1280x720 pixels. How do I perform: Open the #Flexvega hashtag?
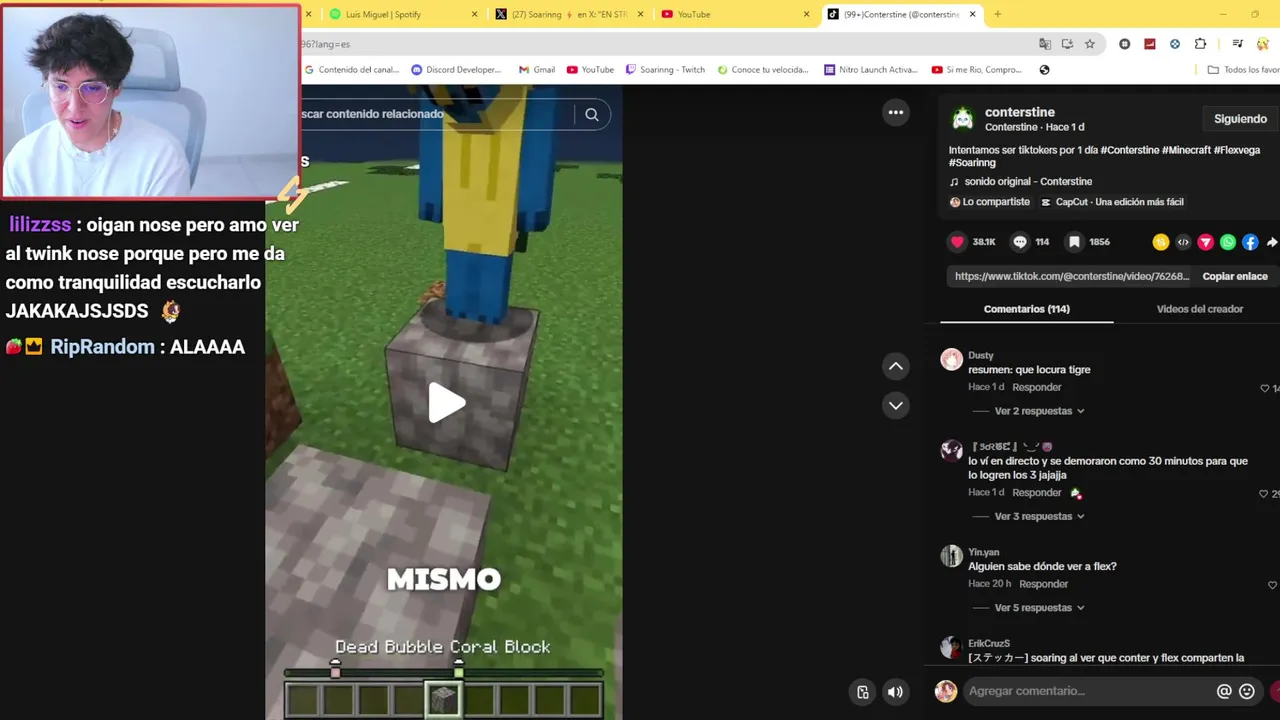coord(1237,150)
